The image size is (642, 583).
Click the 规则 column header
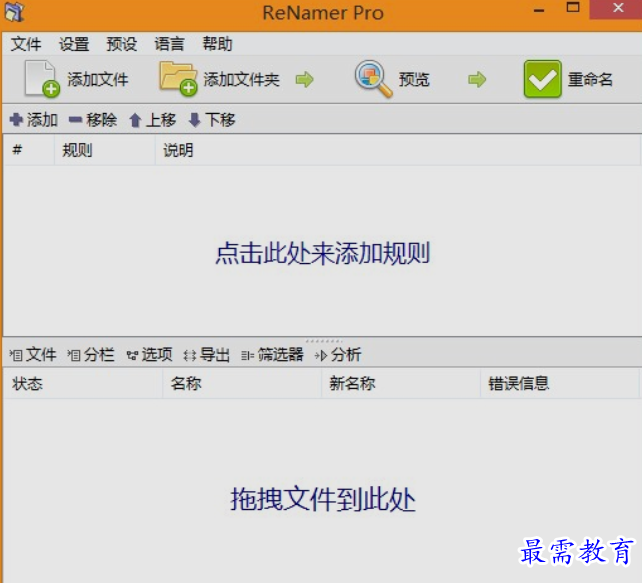coord(105,150)
